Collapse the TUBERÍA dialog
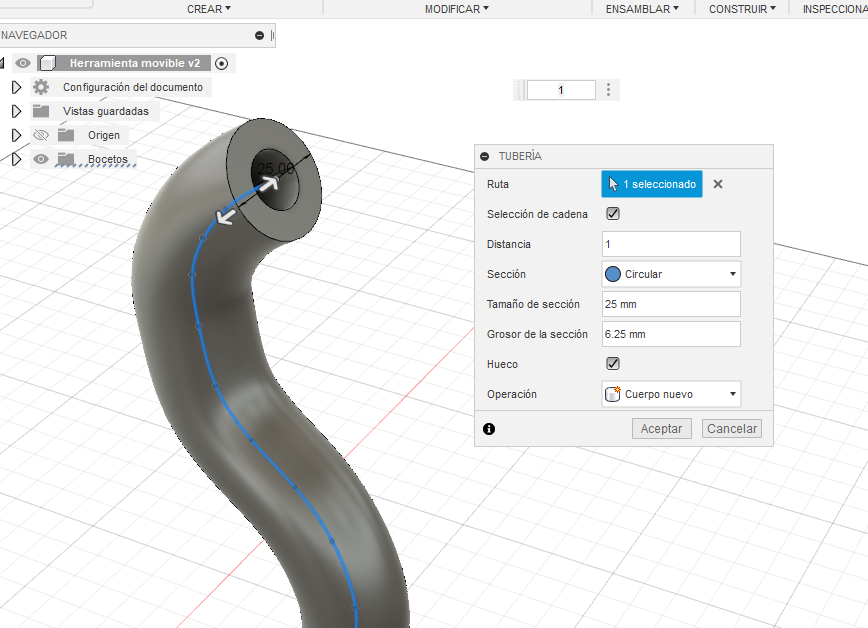This screenshot has height=628, width=868. 485,157
